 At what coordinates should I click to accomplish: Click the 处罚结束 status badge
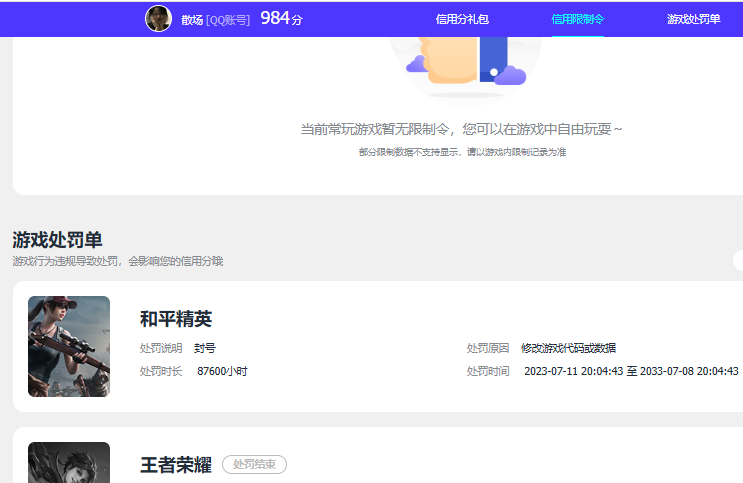[x=254, y=465]
